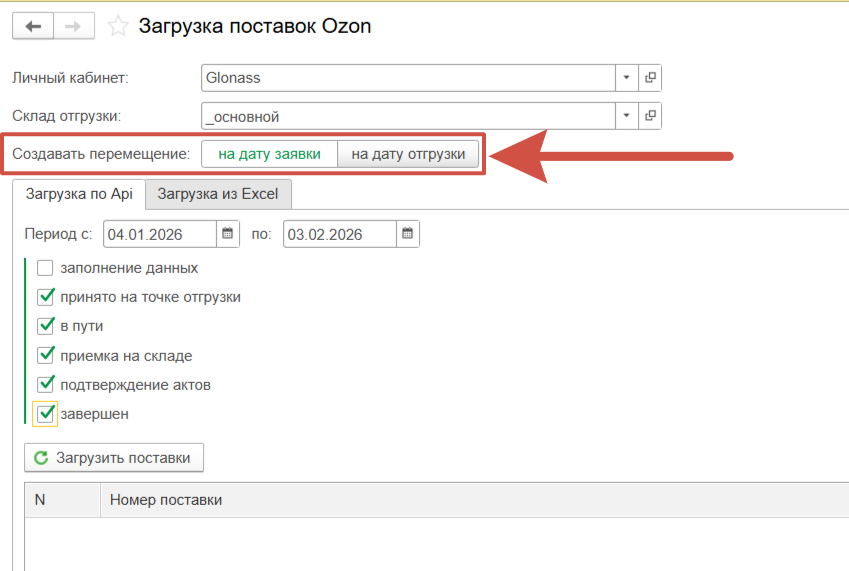This screenshot has width=849, height=571.
Task: Expand the Личный кабинет dropdown list
Action: (x=626, y=77)
